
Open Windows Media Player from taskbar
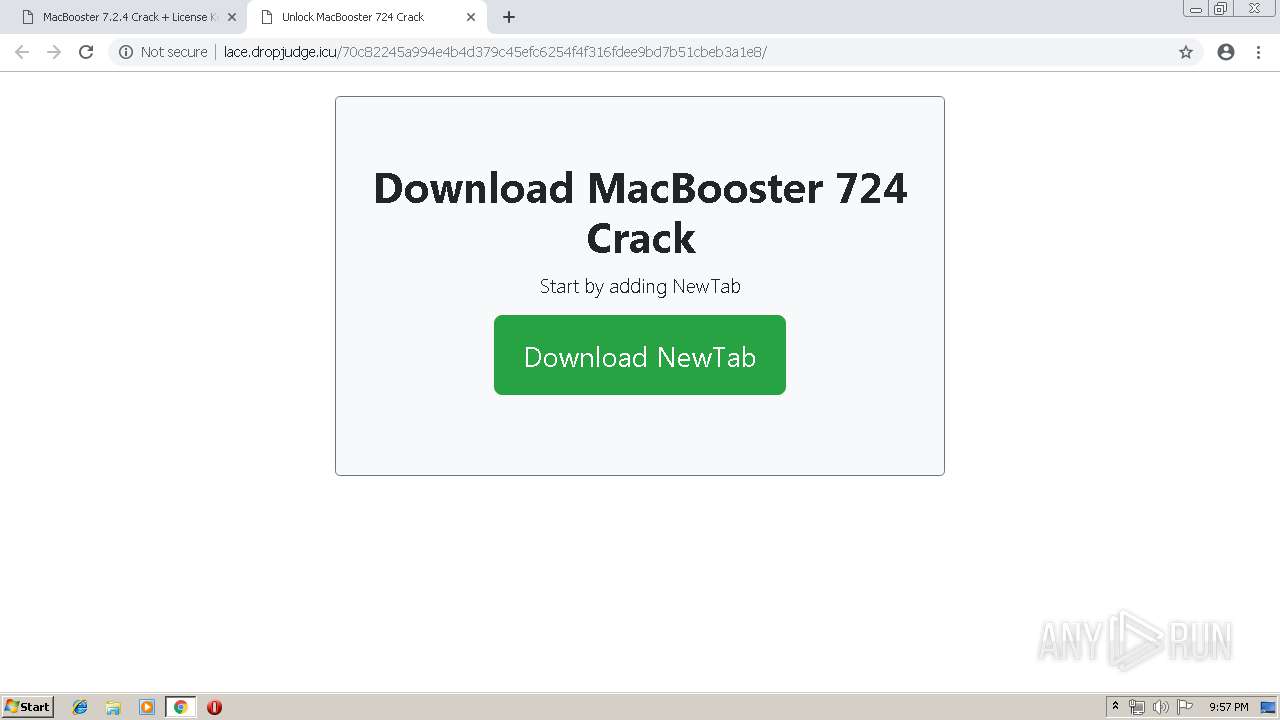coord(147,707)
